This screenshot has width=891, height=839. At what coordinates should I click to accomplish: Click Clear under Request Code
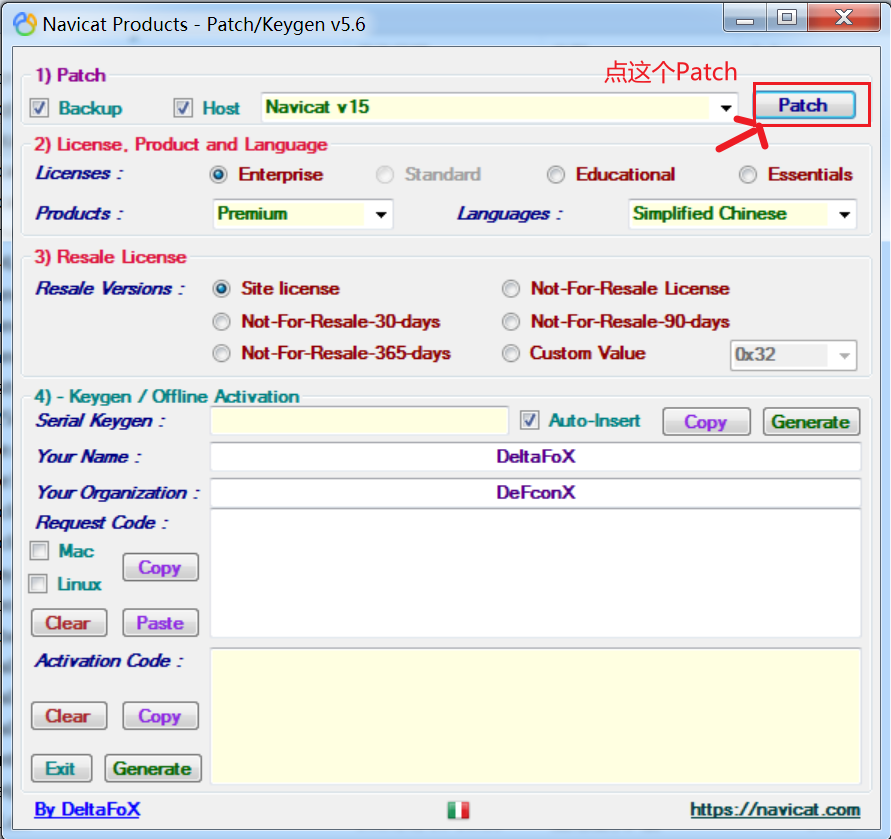(x=69, y=623)
